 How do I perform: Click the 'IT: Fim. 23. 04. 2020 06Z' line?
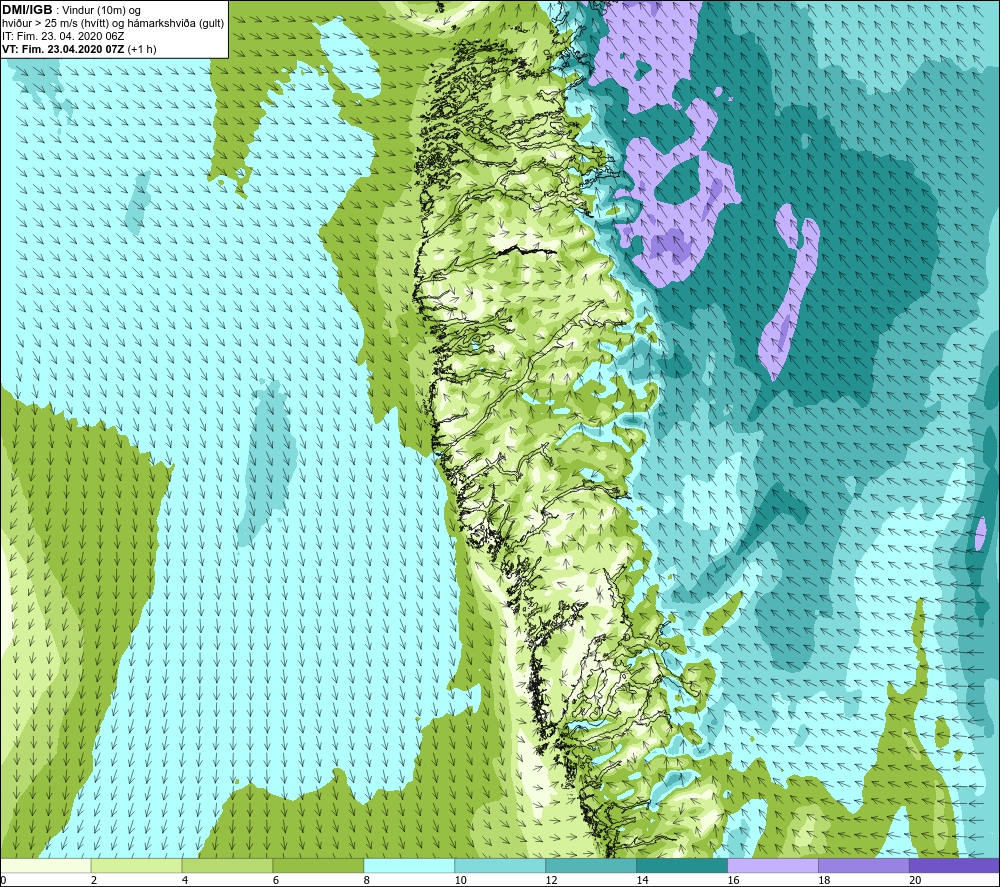pyautogui.click(x=62, y=36)
